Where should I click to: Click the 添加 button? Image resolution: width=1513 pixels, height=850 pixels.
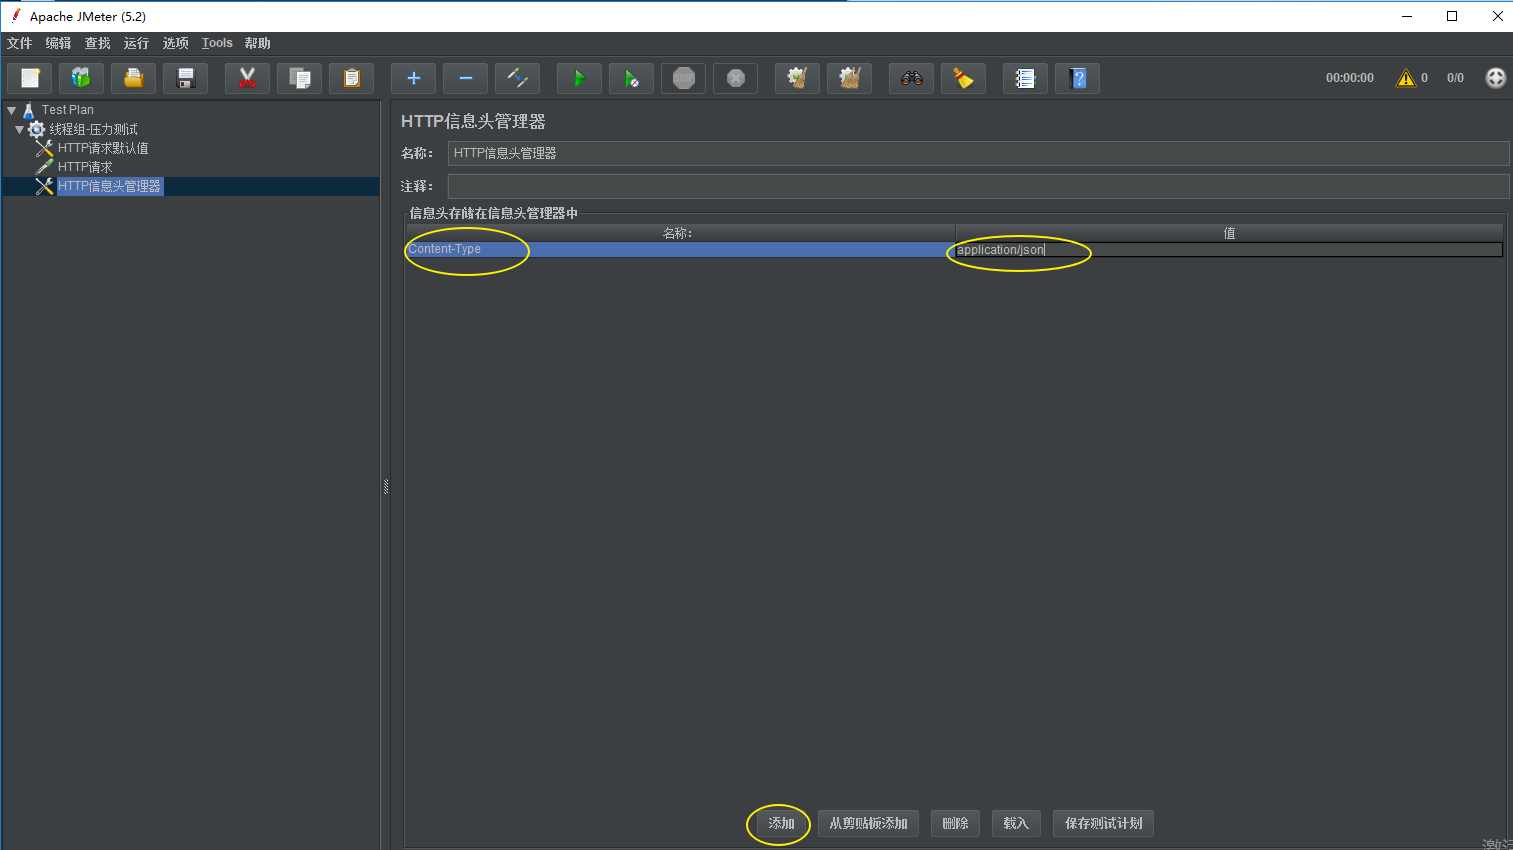(x=782, y=823)
